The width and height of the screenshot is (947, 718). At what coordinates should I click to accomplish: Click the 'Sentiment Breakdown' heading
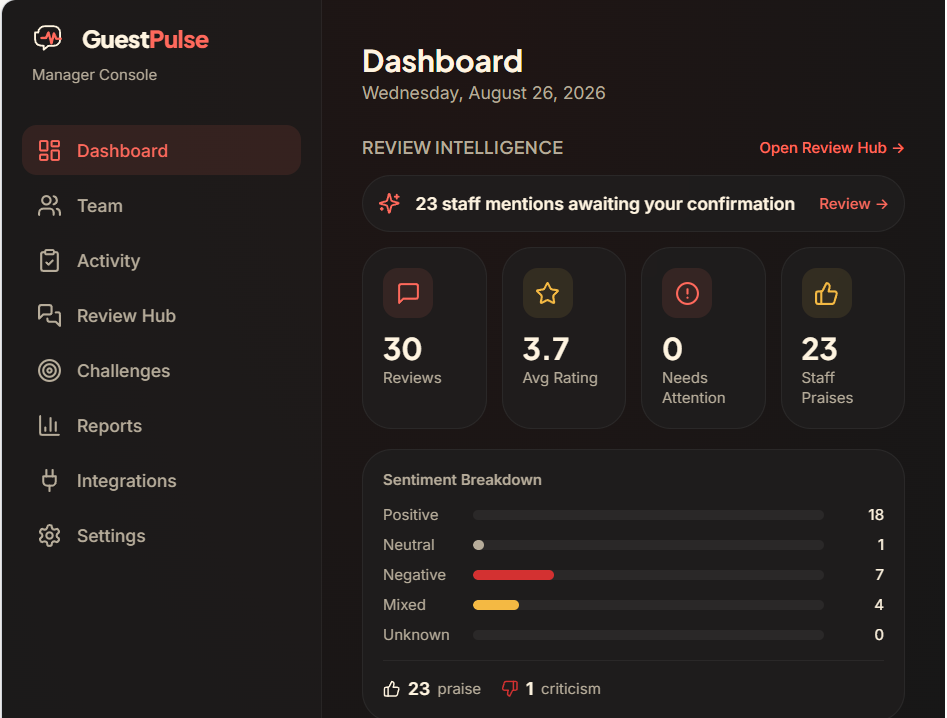pos(462,480)
